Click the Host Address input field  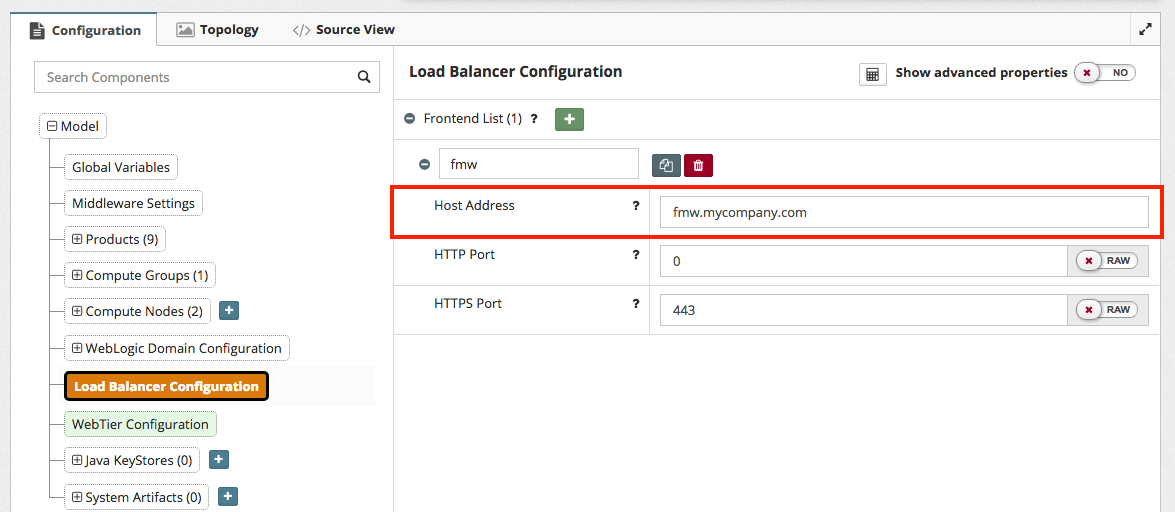click(x=904, y=212)
